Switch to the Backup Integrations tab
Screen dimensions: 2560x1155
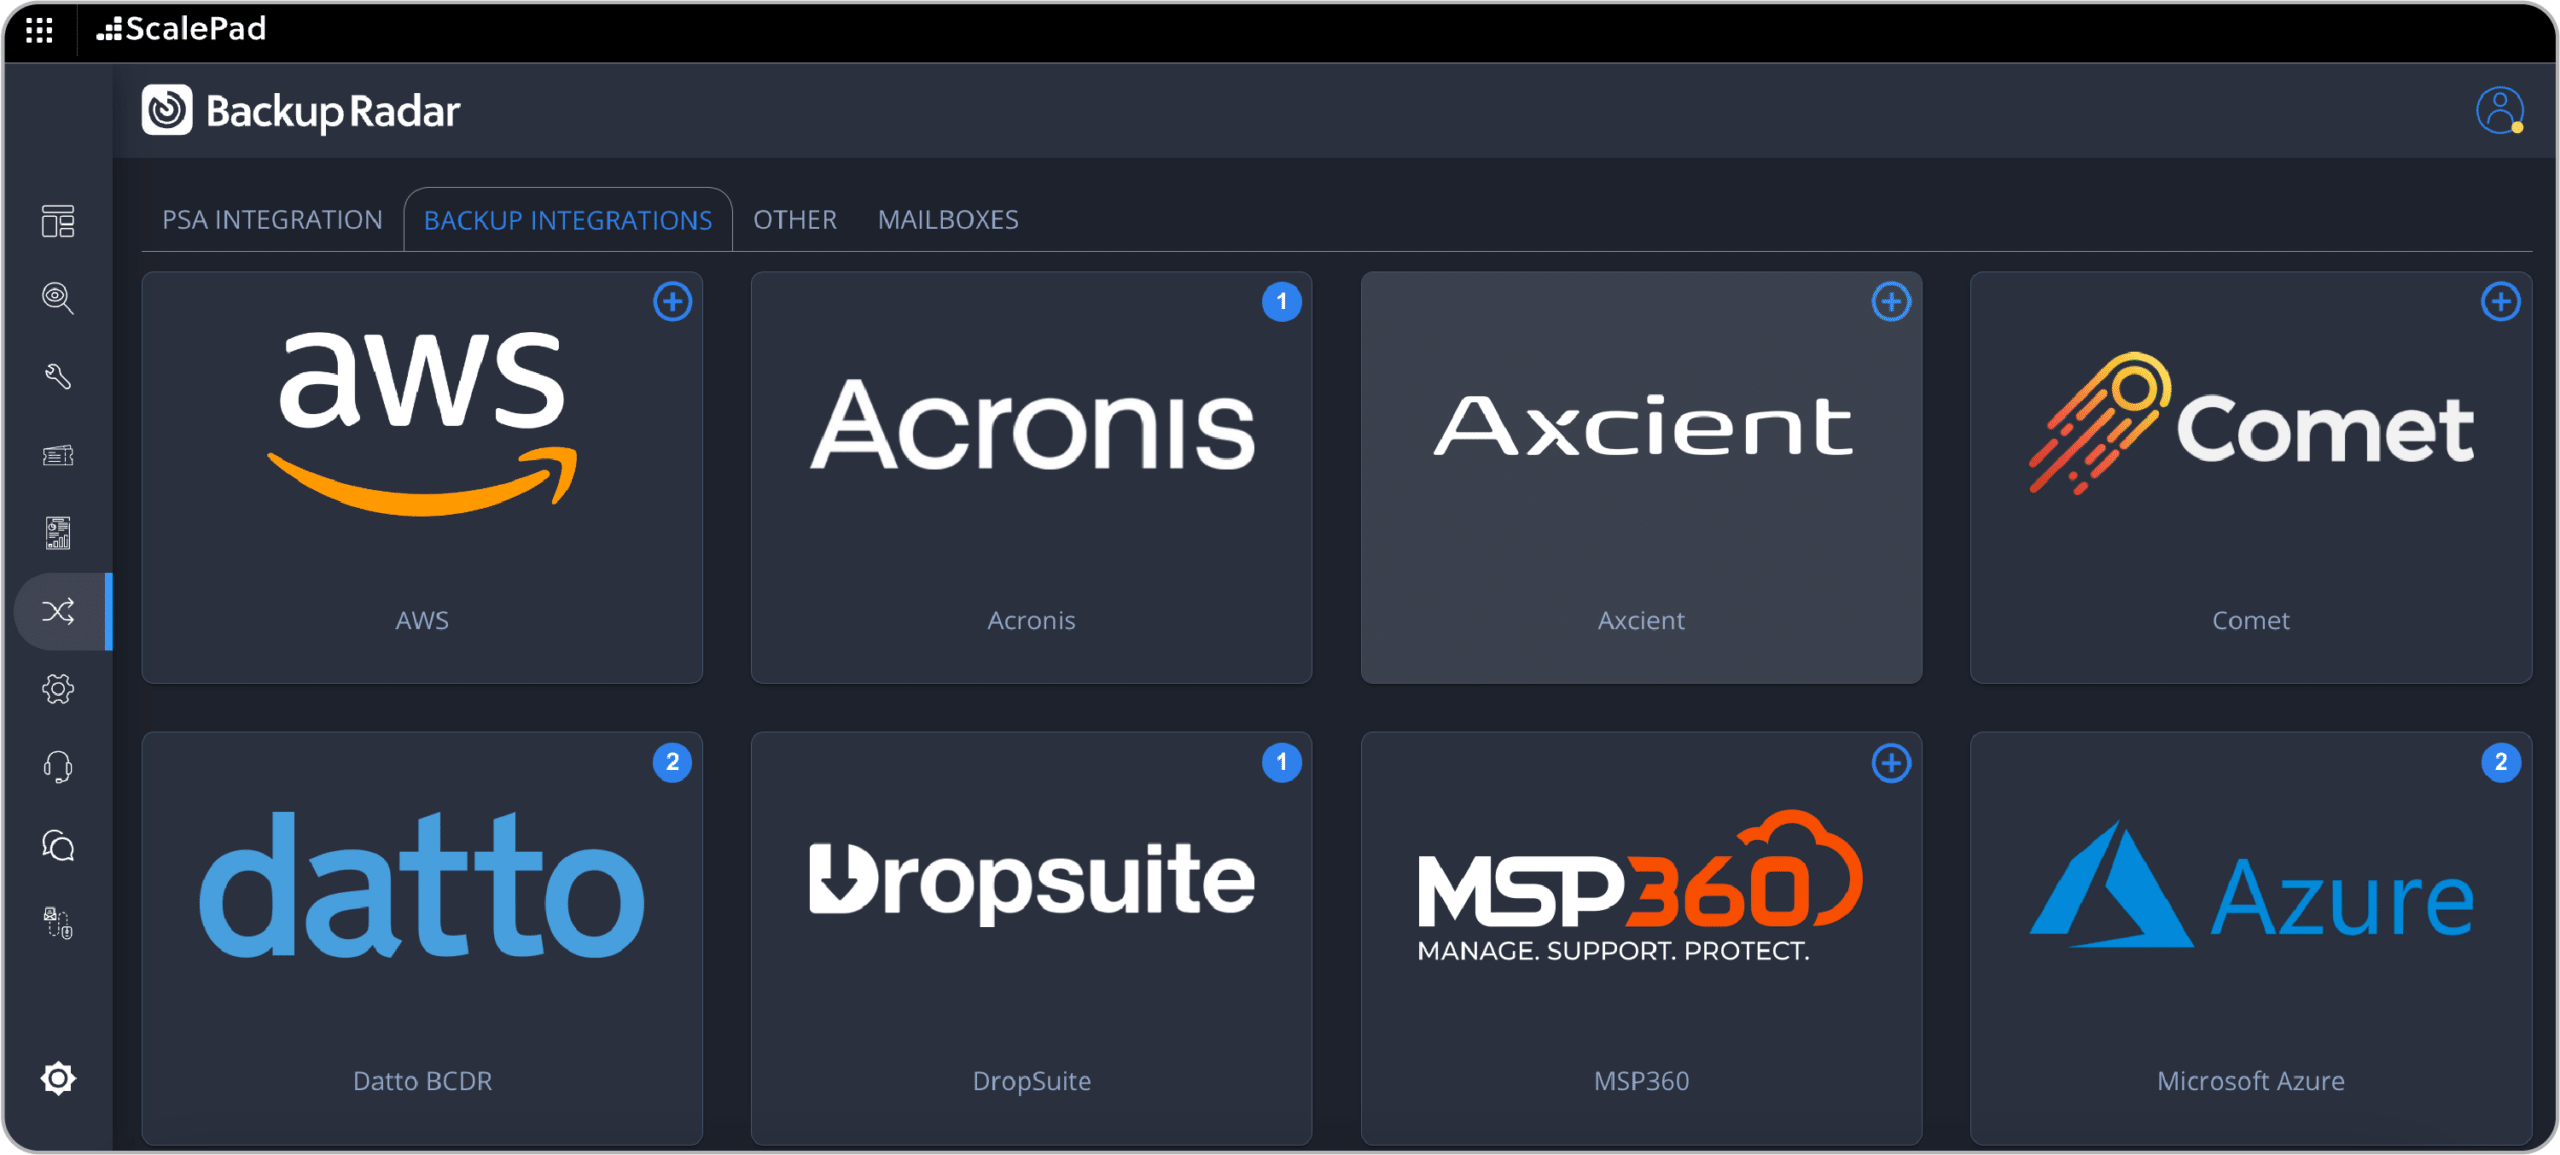pos(568,220)
